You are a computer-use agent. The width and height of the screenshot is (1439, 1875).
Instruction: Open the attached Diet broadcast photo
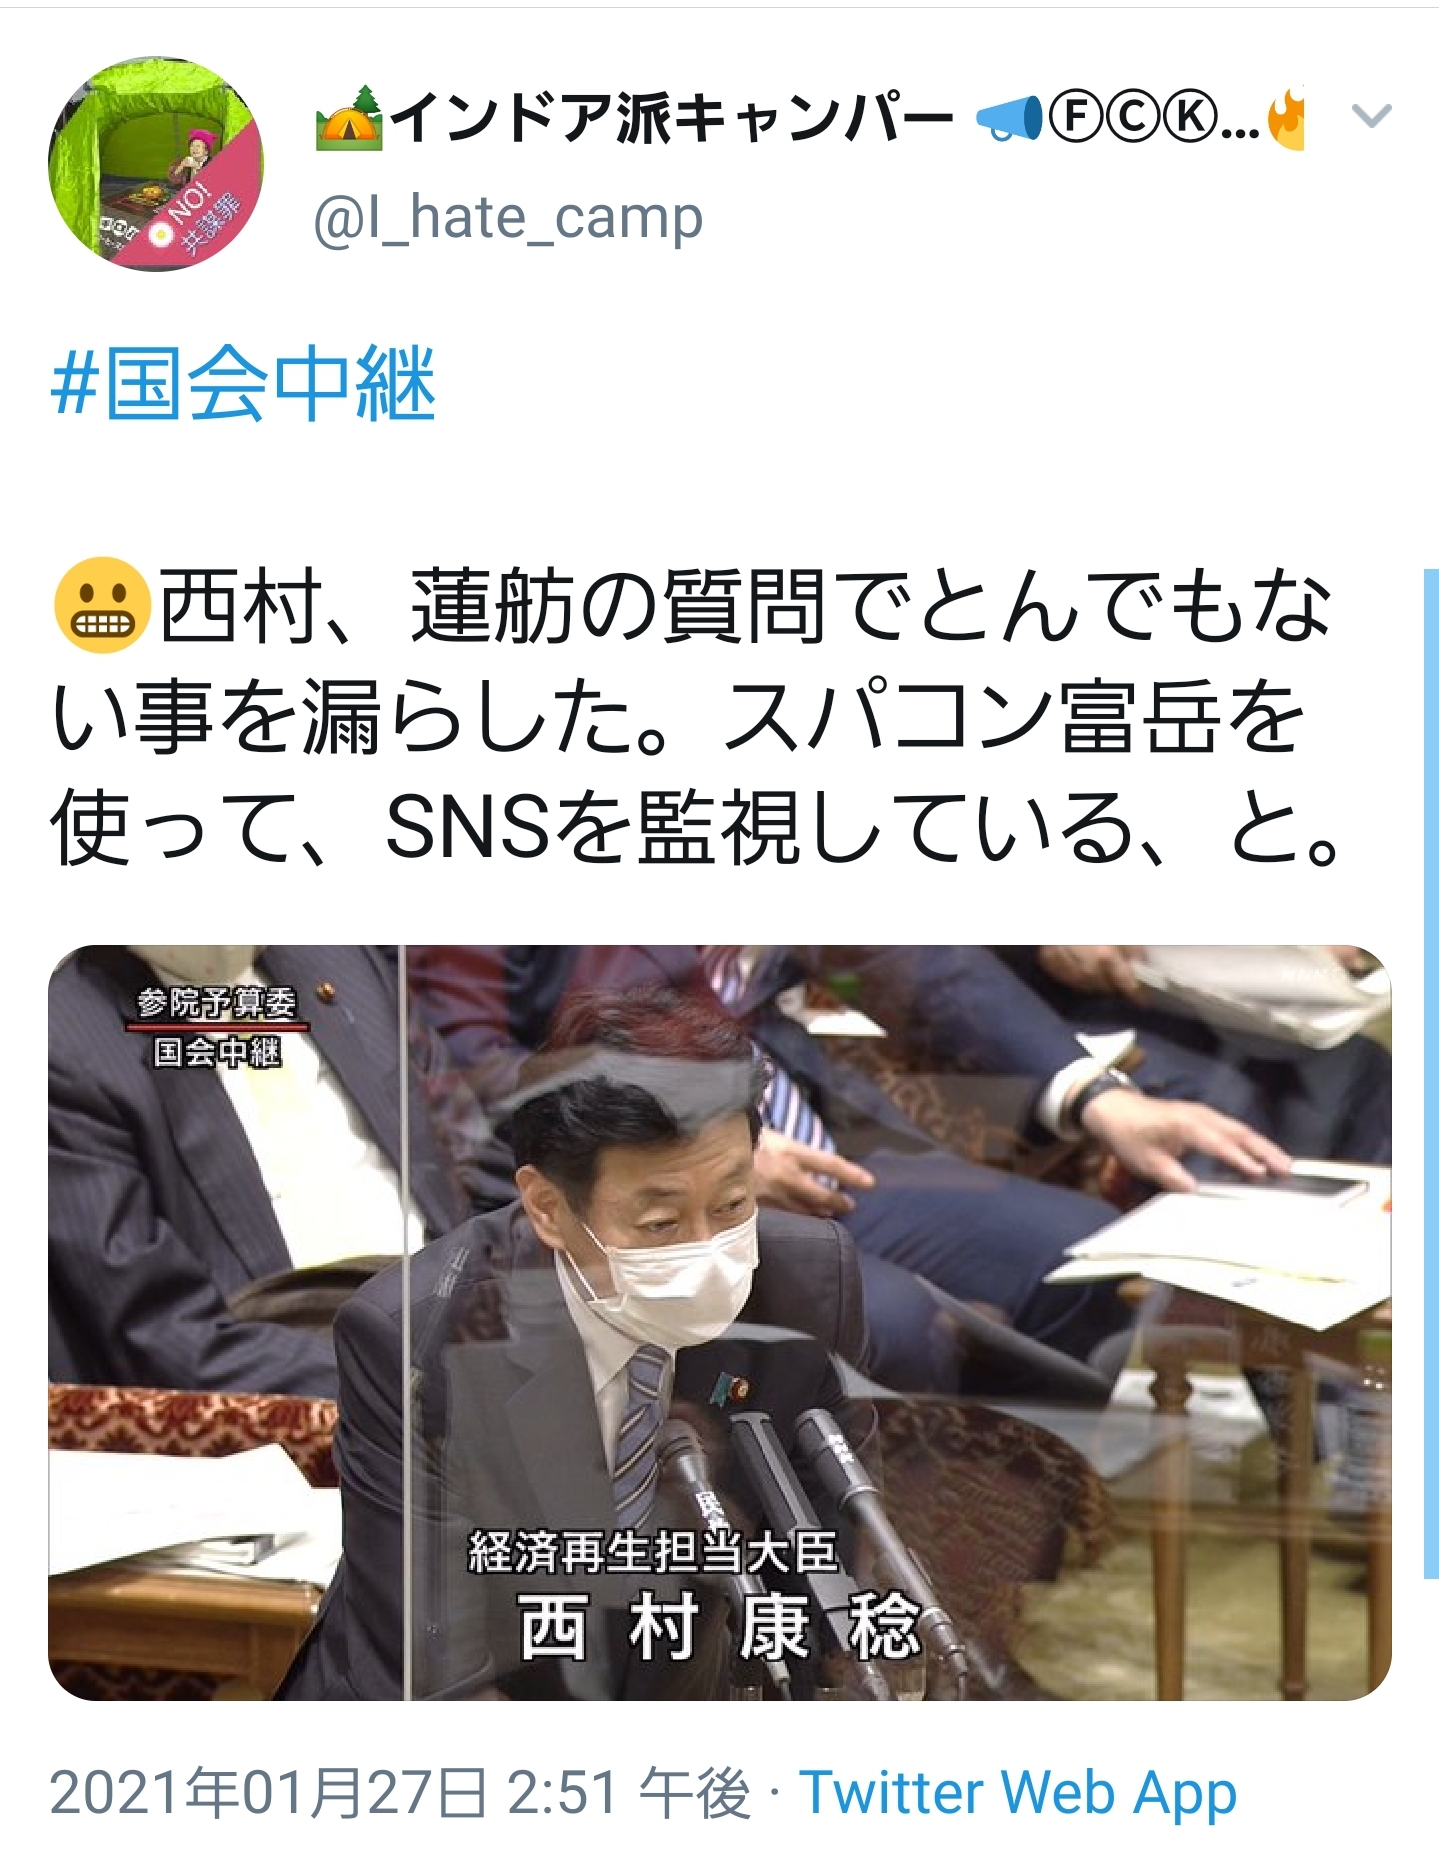point(720,1322)
